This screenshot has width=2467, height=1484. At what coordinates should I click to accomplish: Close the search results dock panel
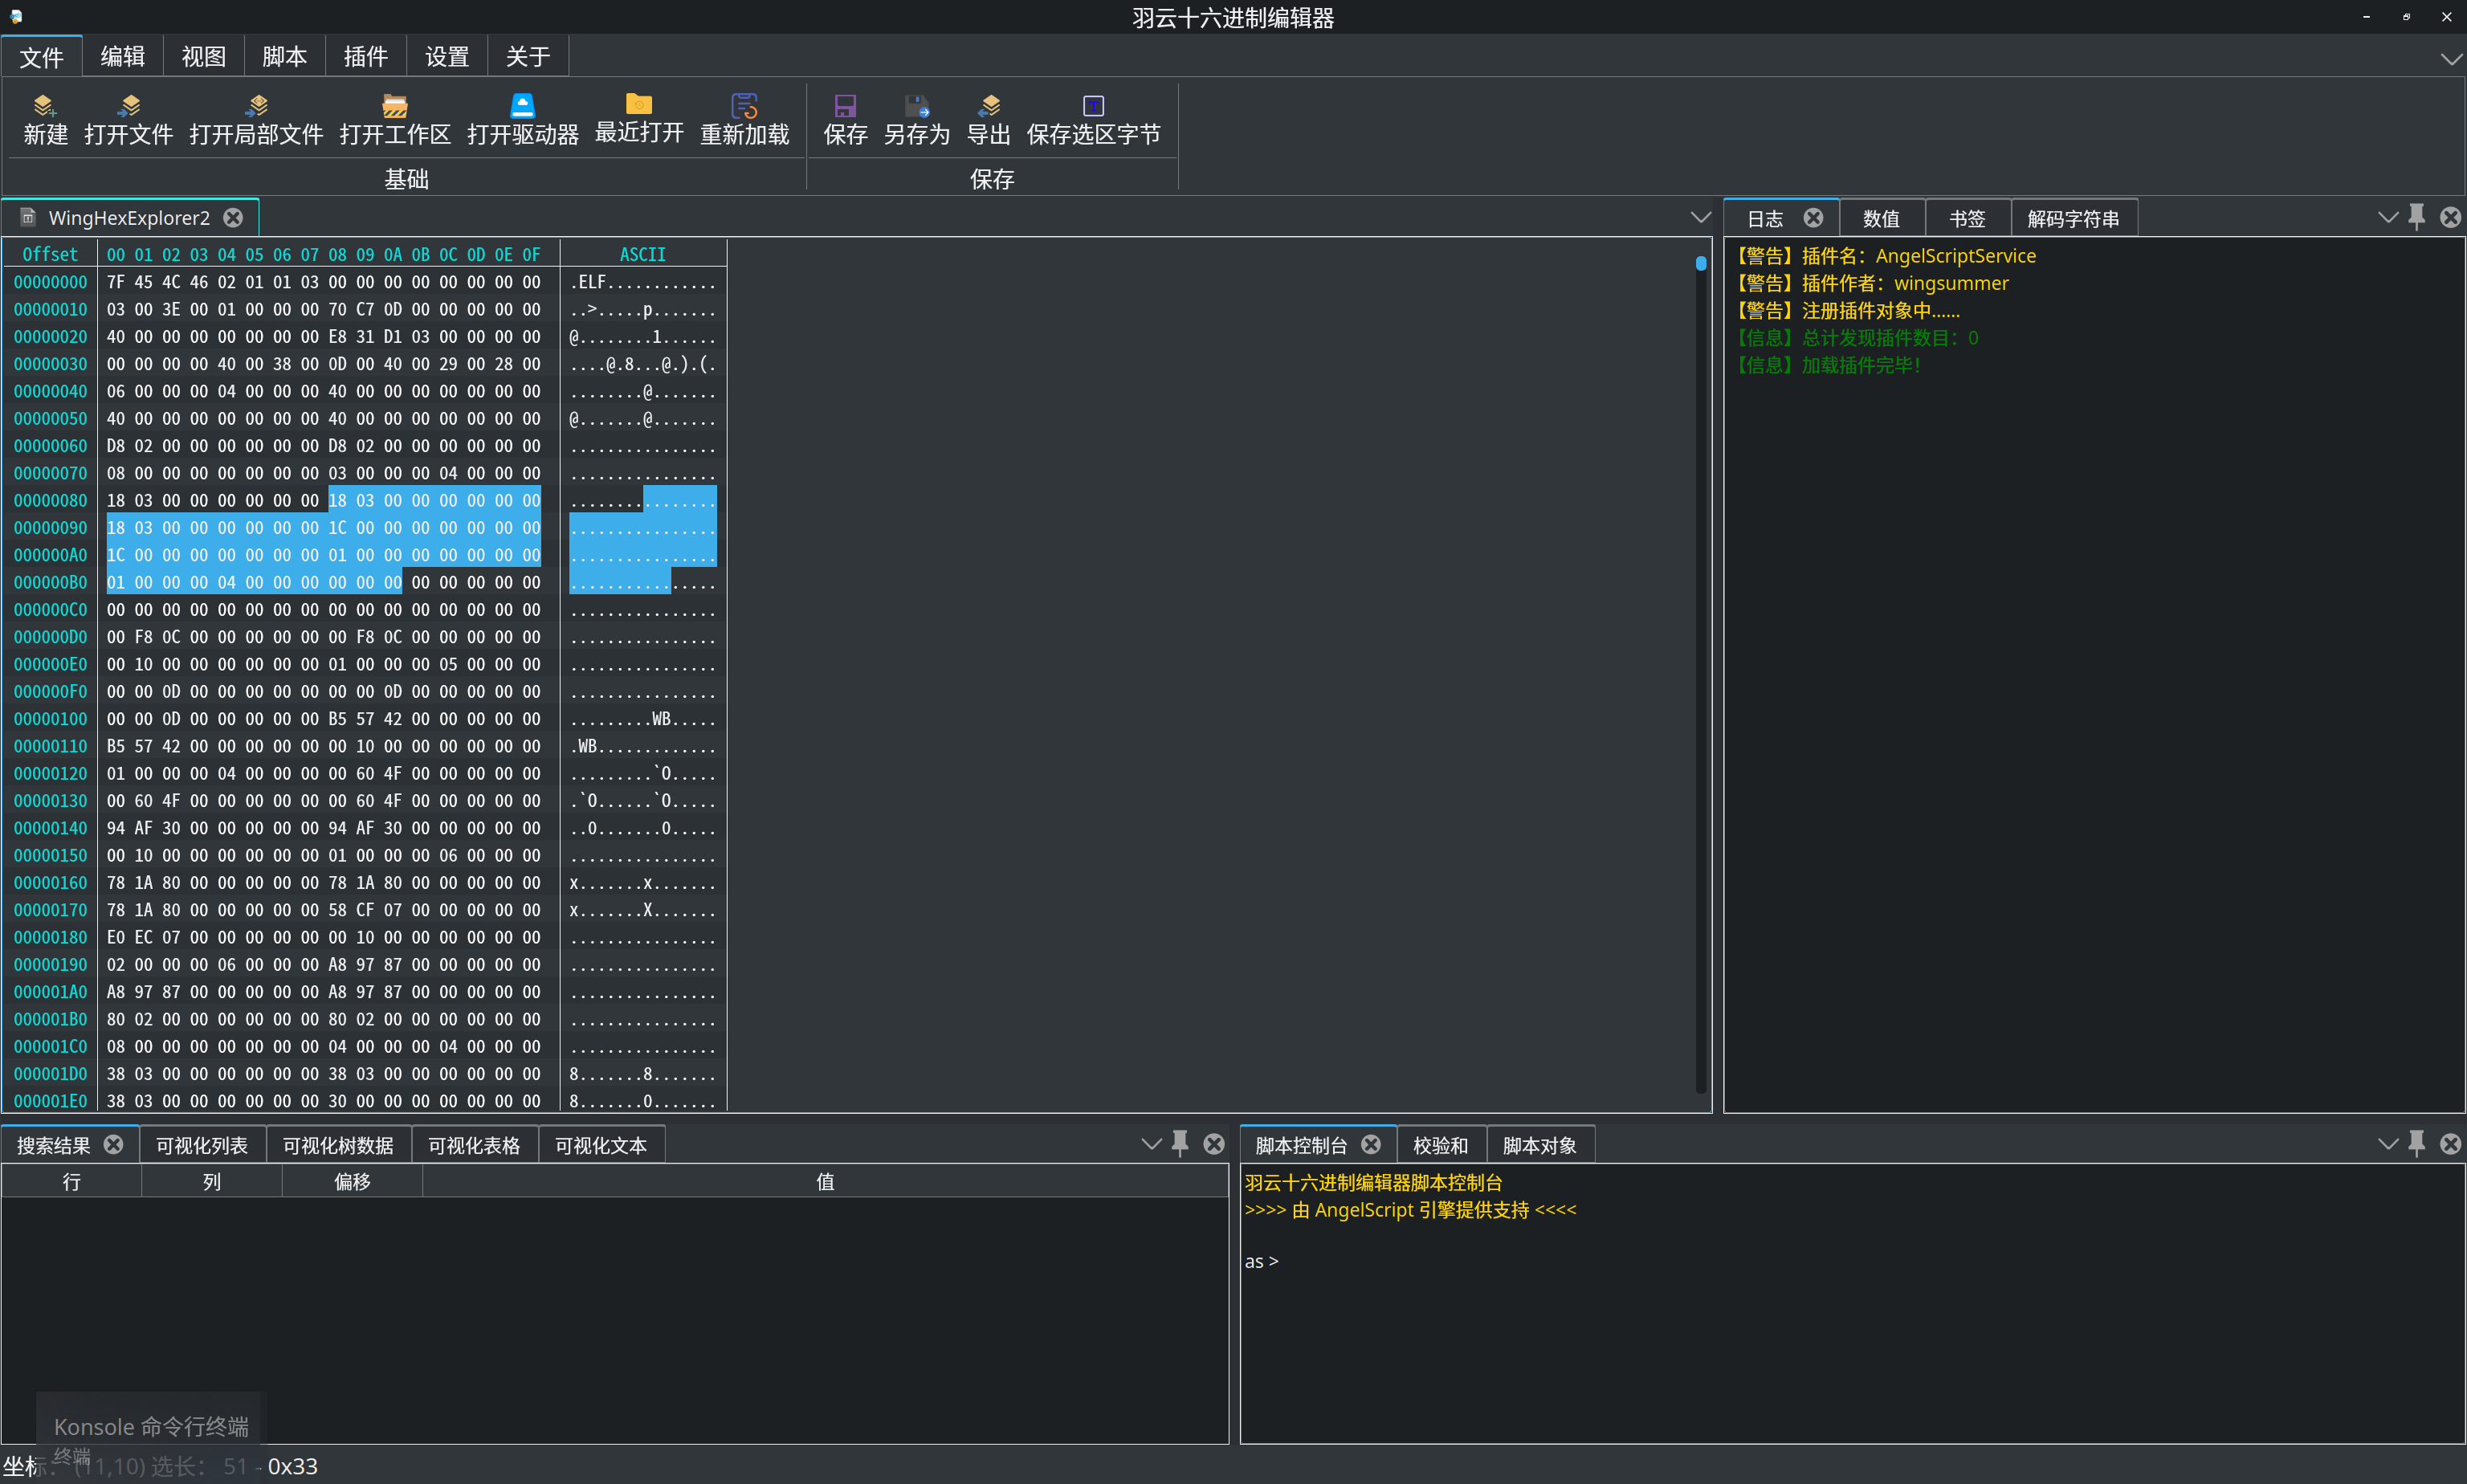(x=1214, y=1143)
